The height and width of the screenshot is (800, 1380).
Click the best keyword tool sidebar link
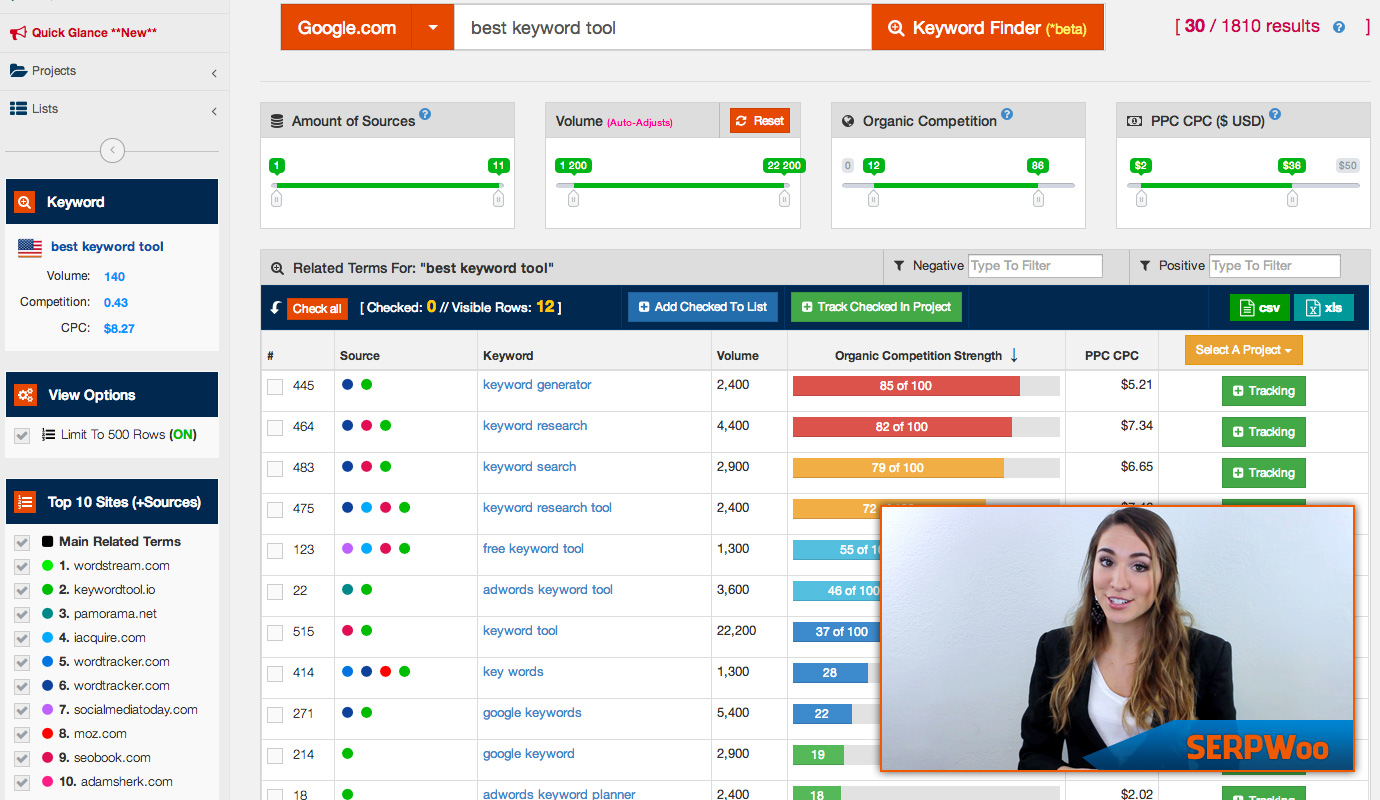pos(107,247)
